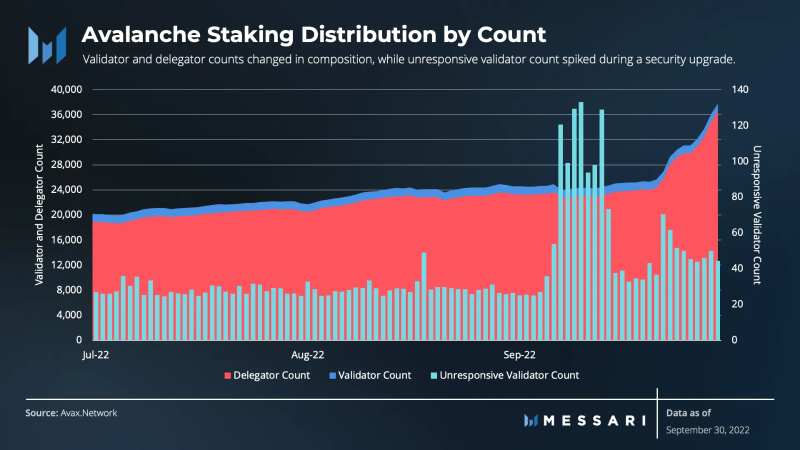
Task: Select the Validator Count legend label
Action: point(374,376)
